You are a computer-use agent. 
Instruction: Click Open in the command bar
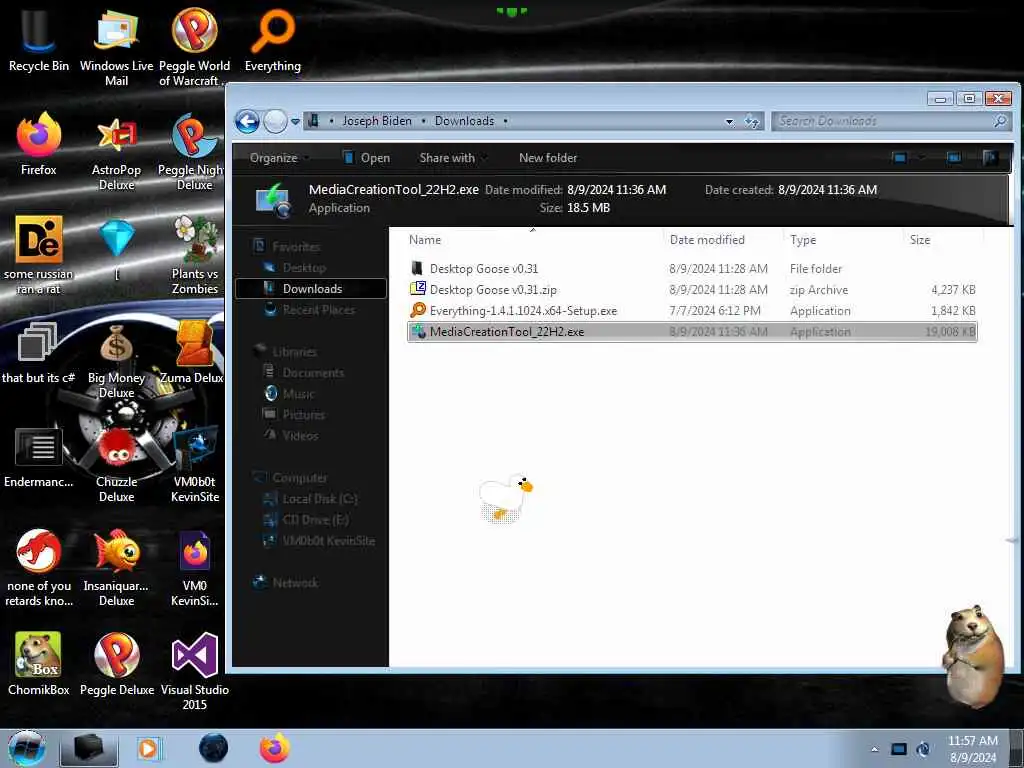pyautogui.click(x=366, y=158)
